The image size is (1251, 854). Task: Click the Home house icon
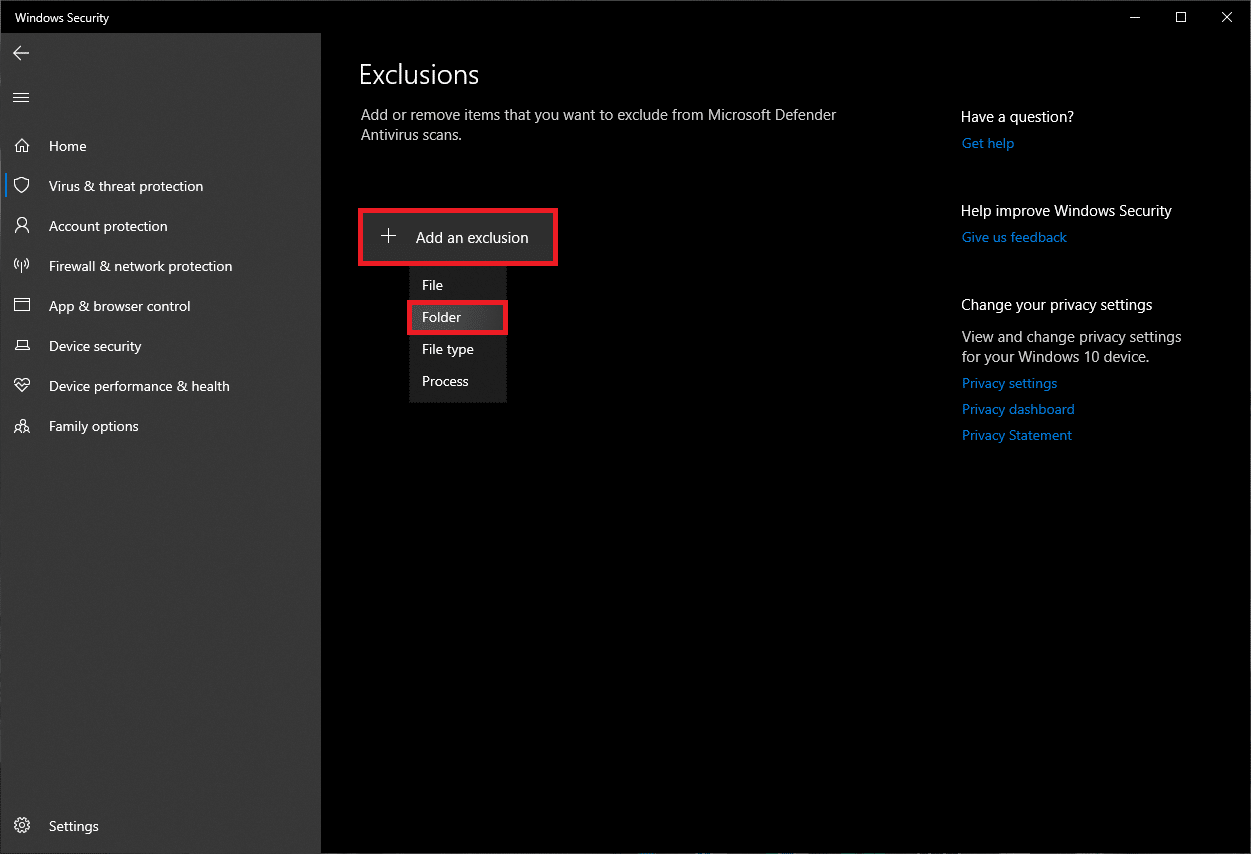22,146
